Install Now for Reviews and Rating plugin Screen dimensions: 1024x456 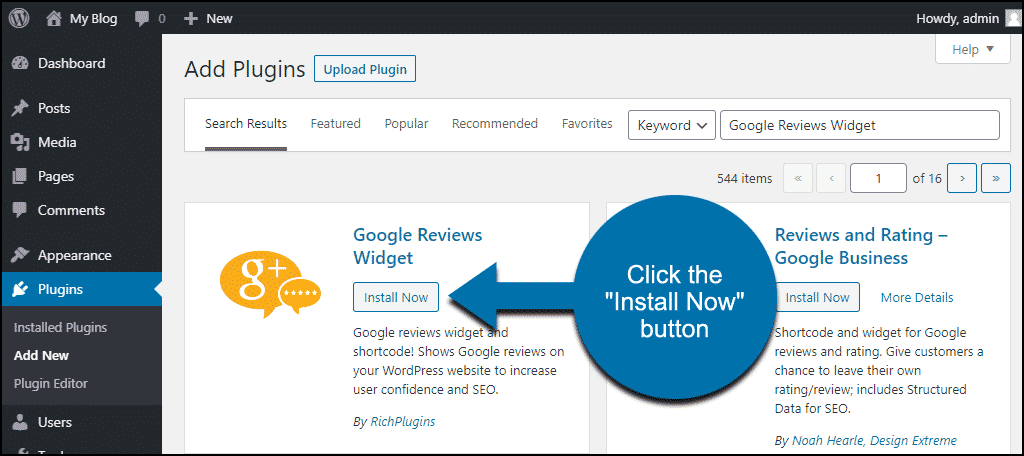(818, 297)
